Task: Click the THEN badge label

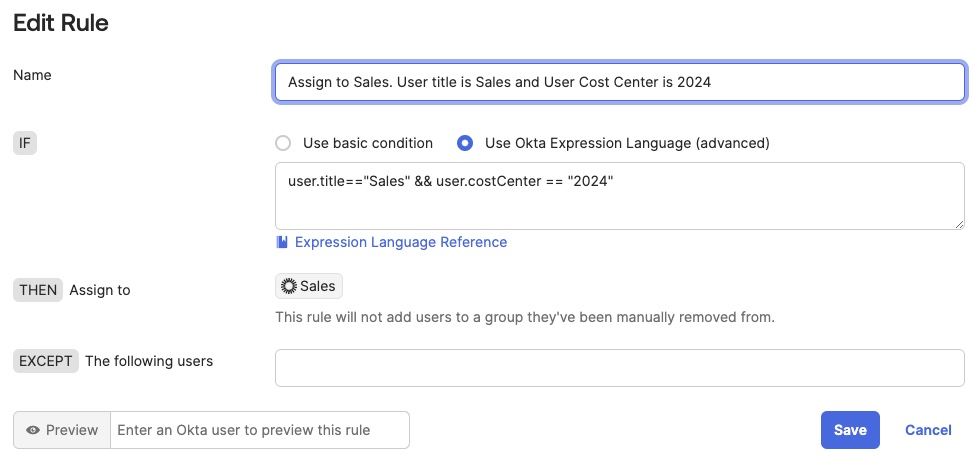Action: tap(38, 290)
